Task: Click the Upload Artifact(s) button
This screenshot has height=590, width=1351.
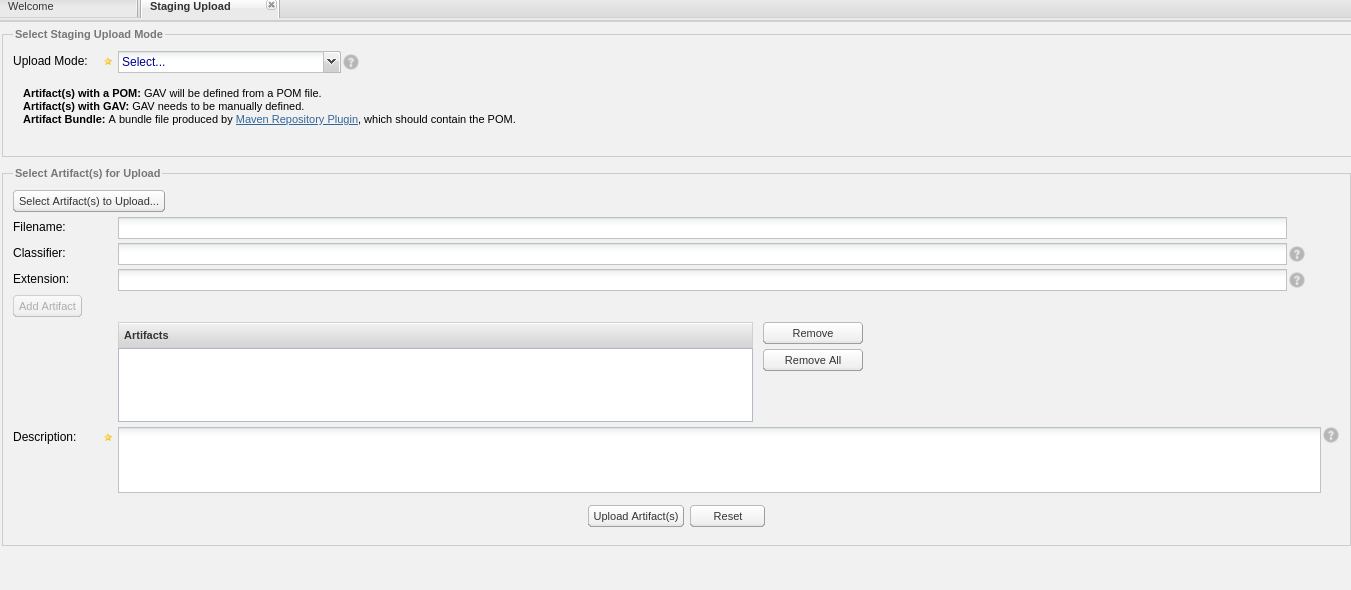Action: 636,516
